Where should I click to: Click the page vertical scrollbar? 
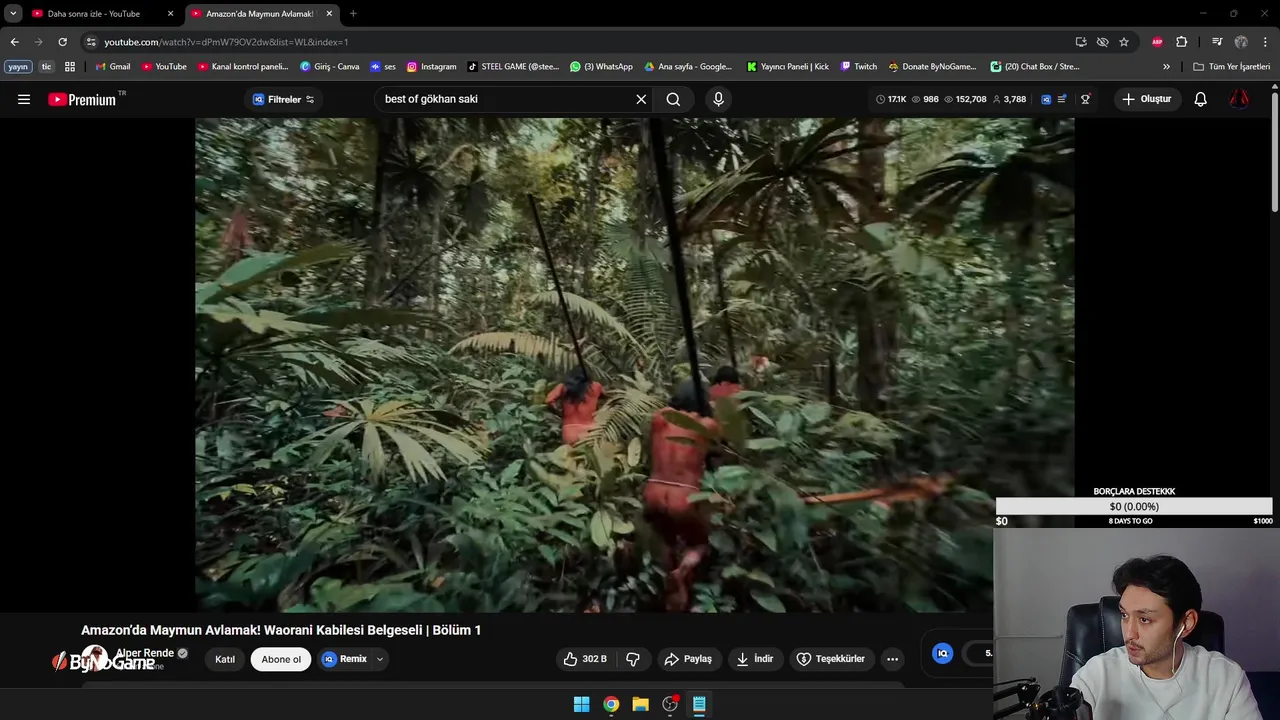(x=1275, y=150)
